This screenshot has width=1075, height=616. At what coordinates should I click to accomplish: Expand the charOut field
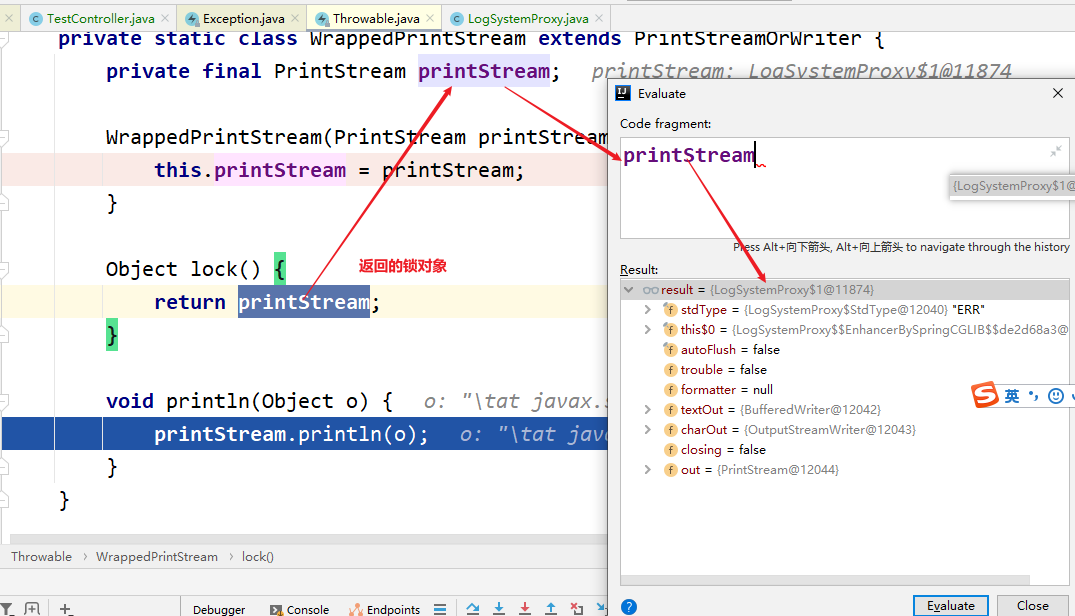pyautogui.click(x=647, y=430)
